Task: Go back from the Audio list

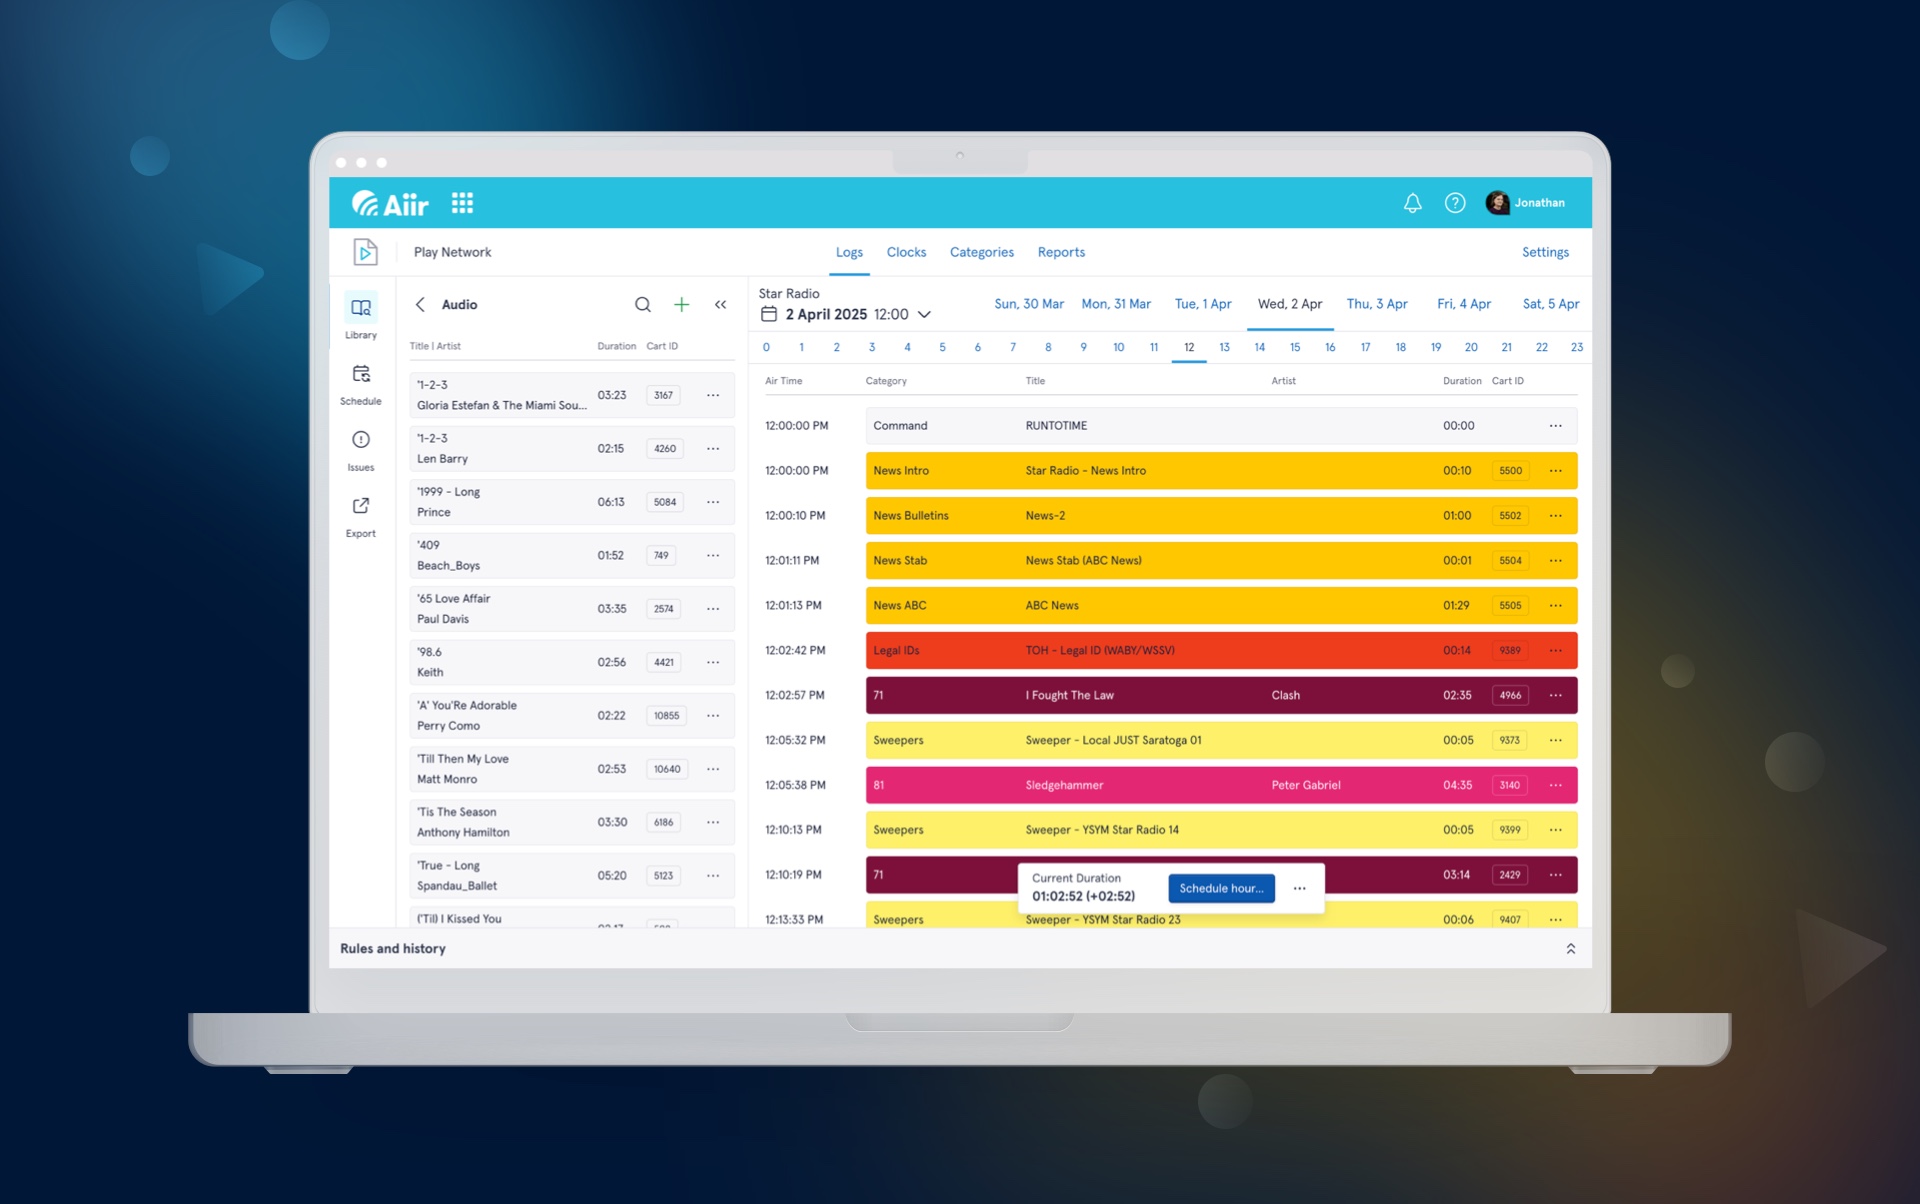Action: (x=420, y=304)
